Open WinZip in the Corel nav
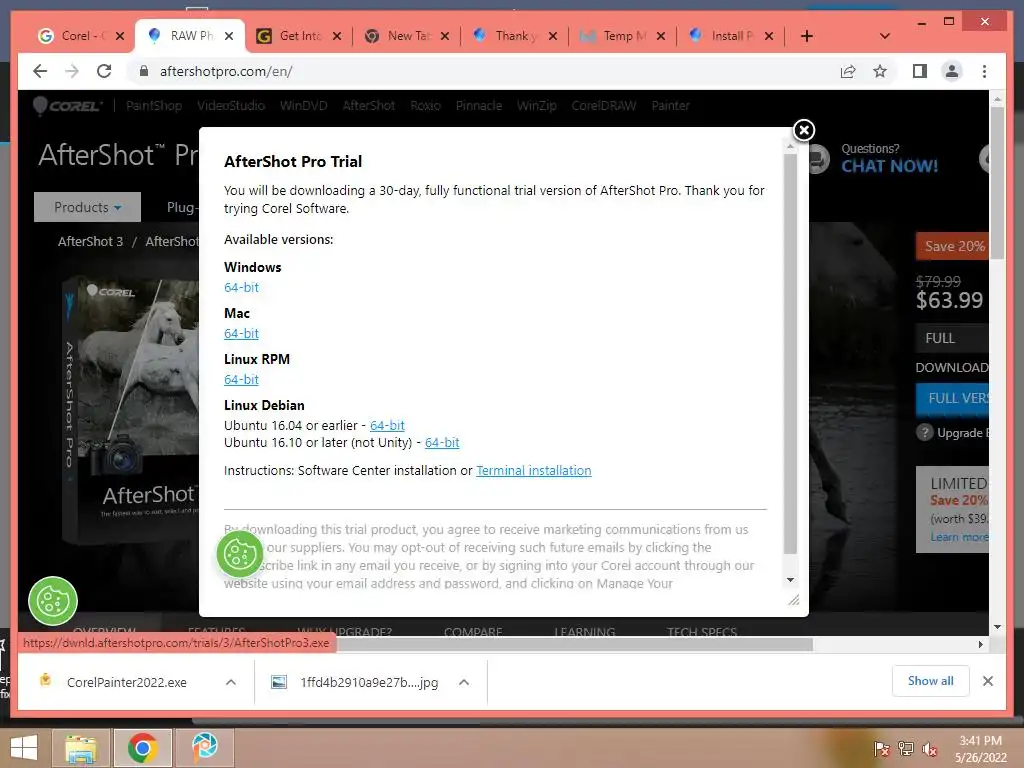Screen dimensions: 1024x768 (x=536, y=106)
